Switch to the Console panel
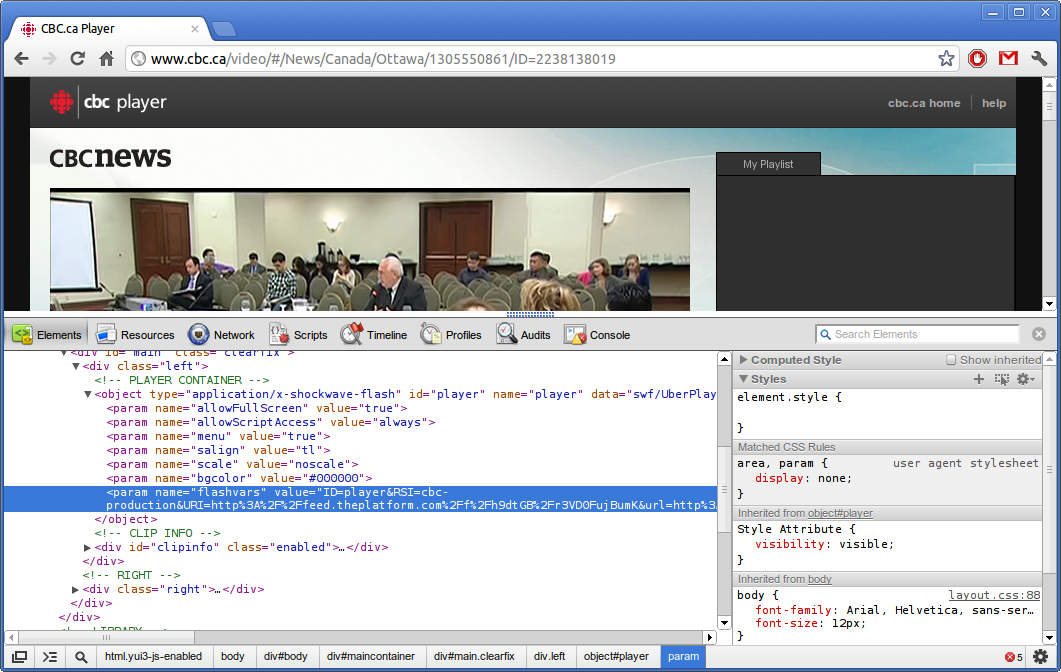Screen dimensions: 1061x672 click(597, 334)
